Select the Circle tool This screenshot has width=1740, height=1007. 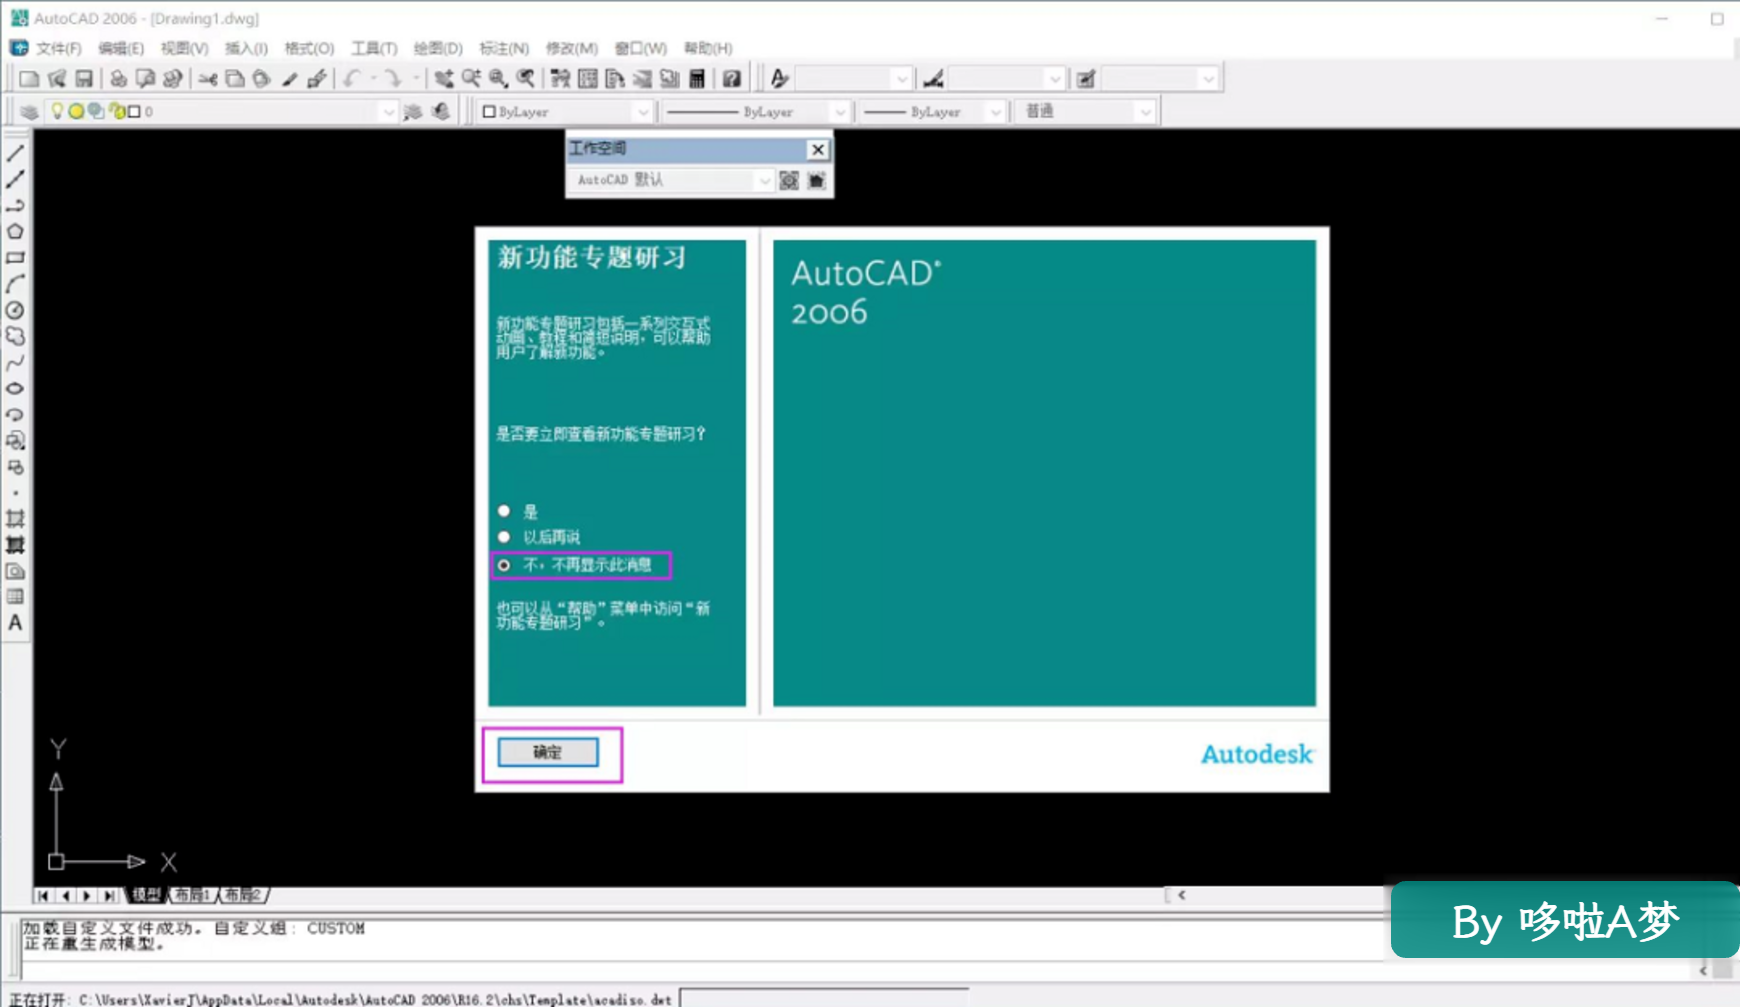(15, 310)
